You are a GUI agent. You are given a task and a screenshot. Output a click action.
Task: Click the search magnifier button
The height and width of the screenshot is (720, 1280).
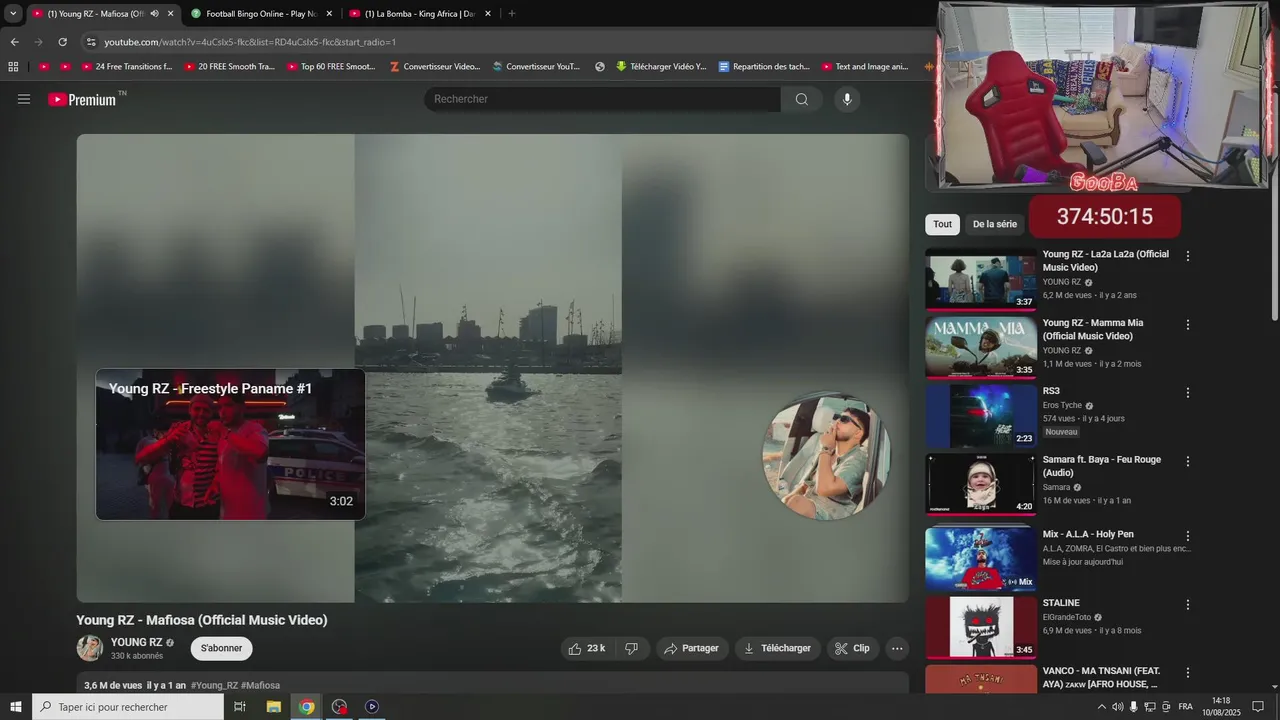[801, 99]
